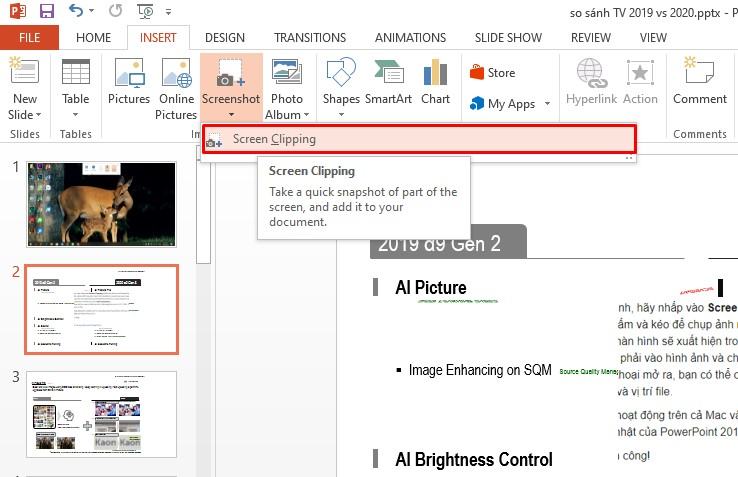
Task: Select the VIEW tab
Action: (x=653, y=38)
